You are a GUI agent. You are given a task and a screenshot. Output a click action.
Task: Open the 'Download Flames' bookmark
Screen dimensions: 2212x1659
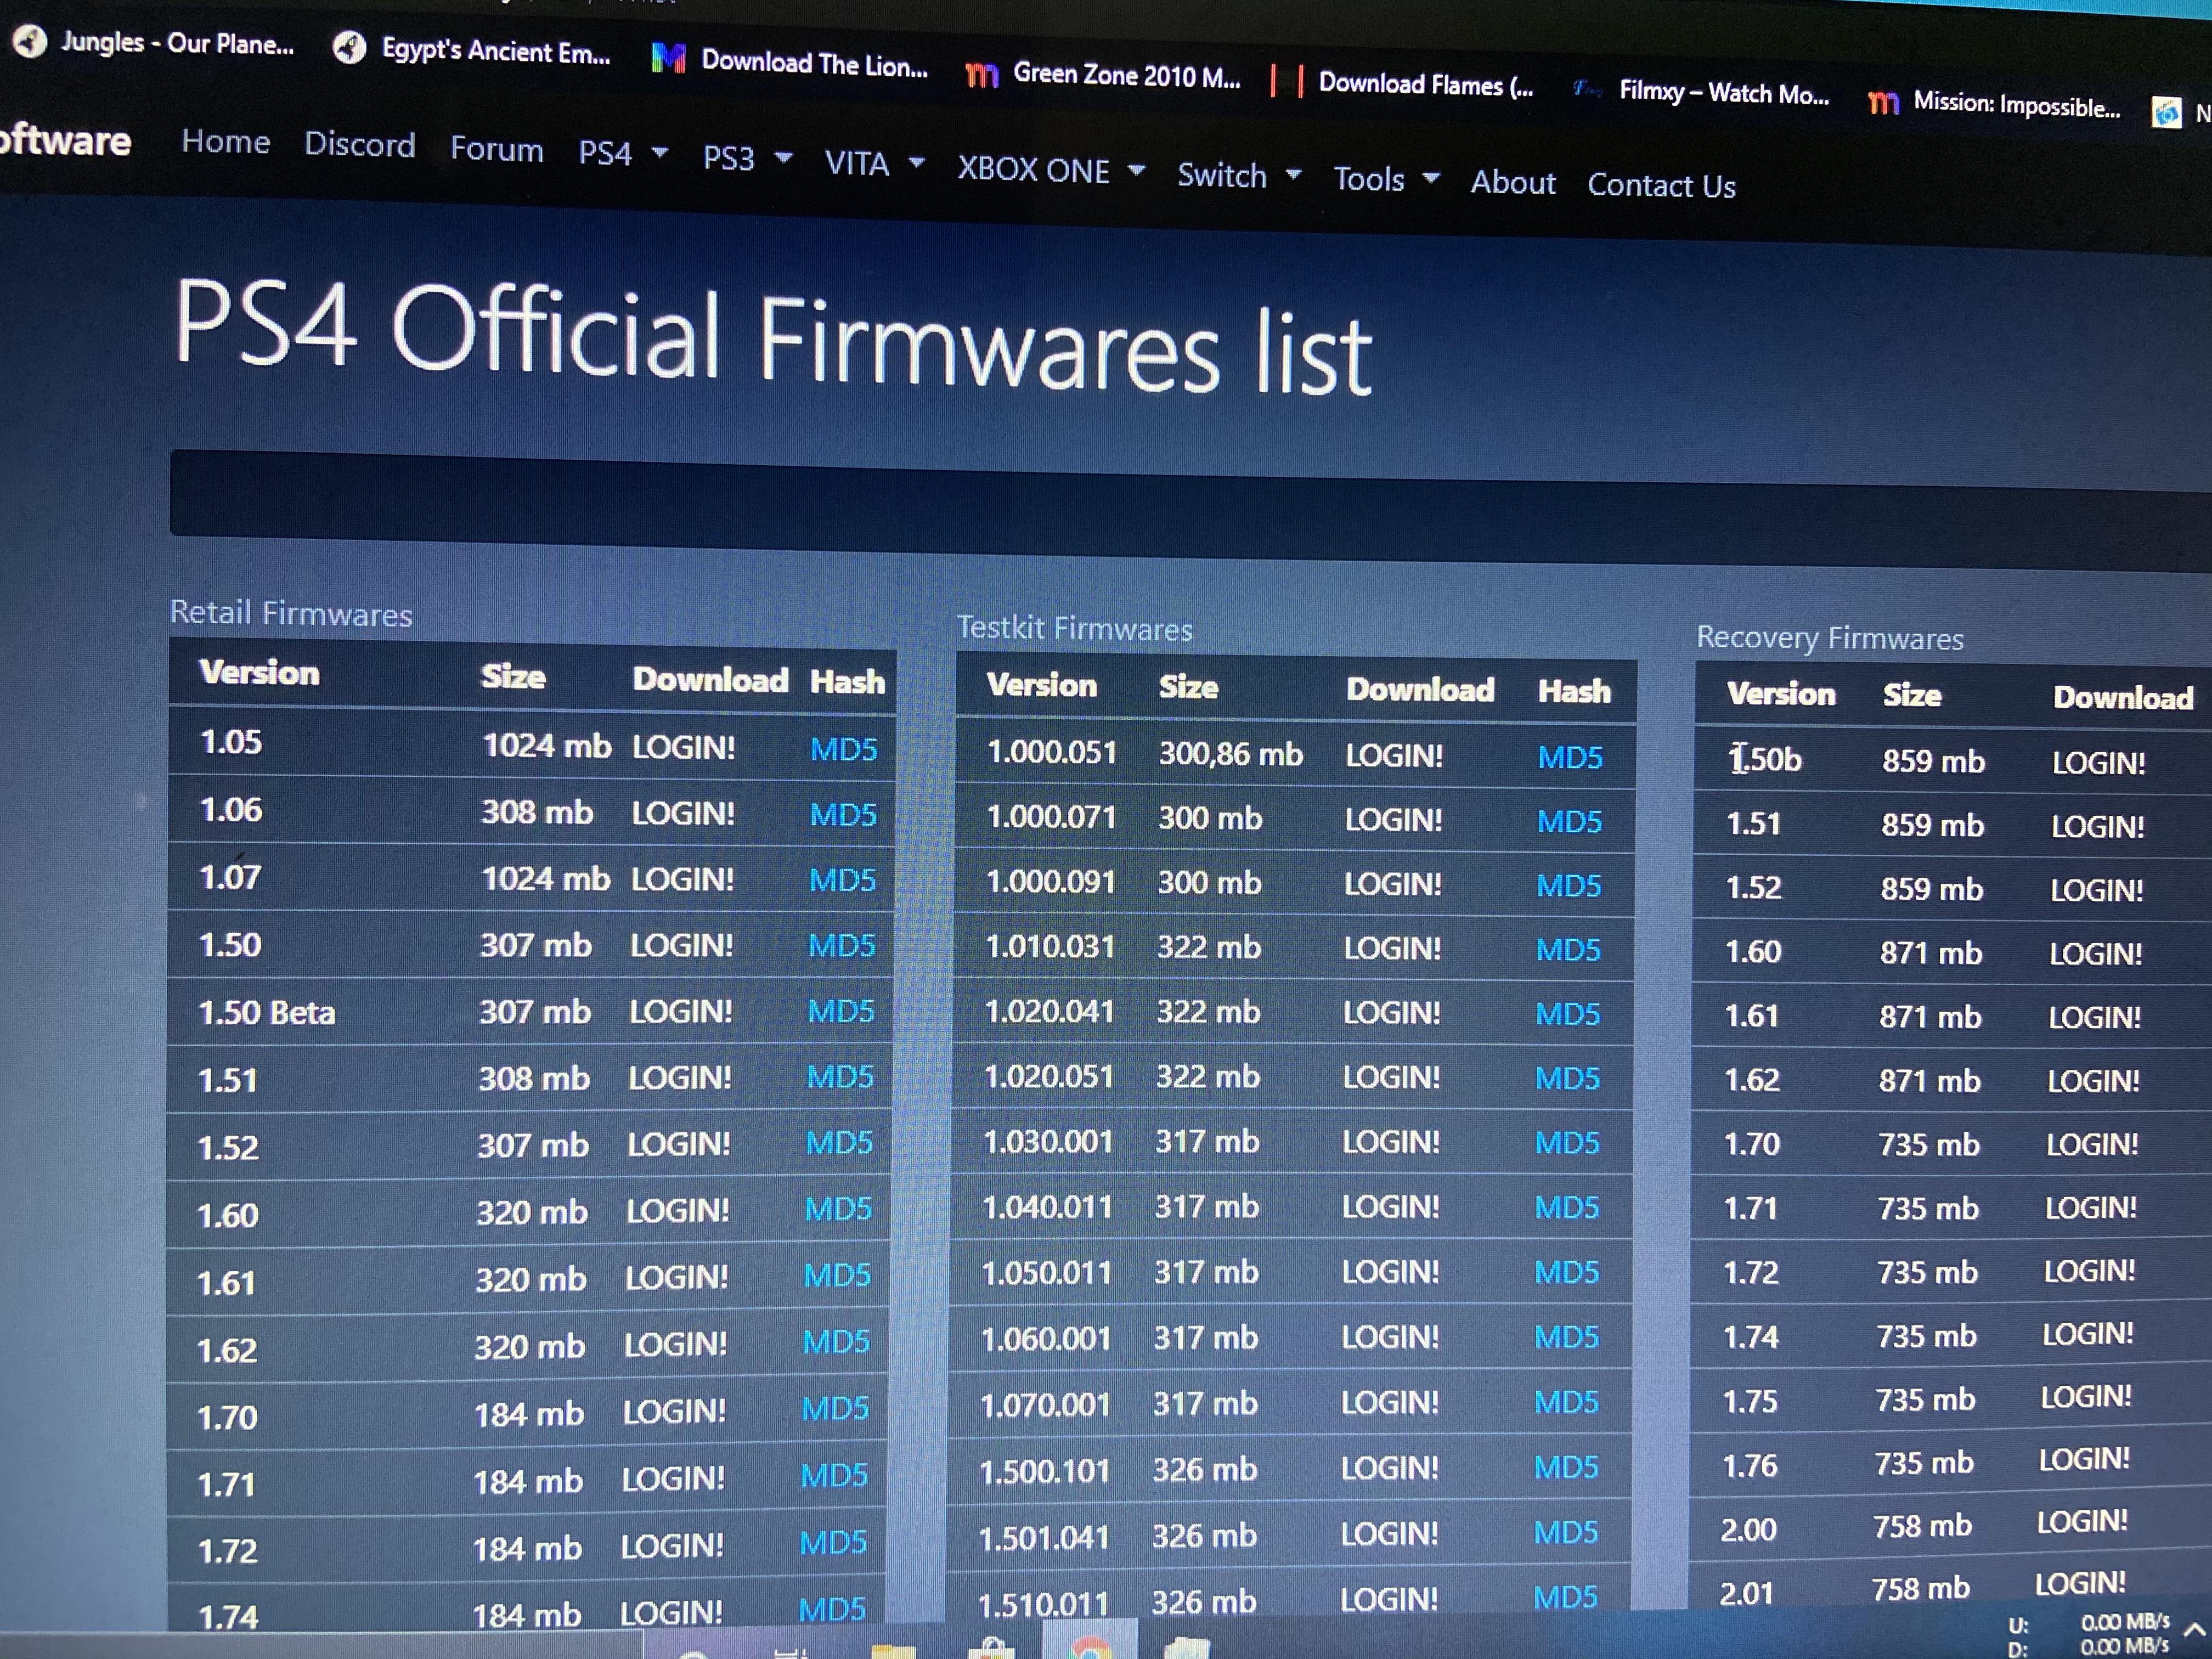point(1402,84)
